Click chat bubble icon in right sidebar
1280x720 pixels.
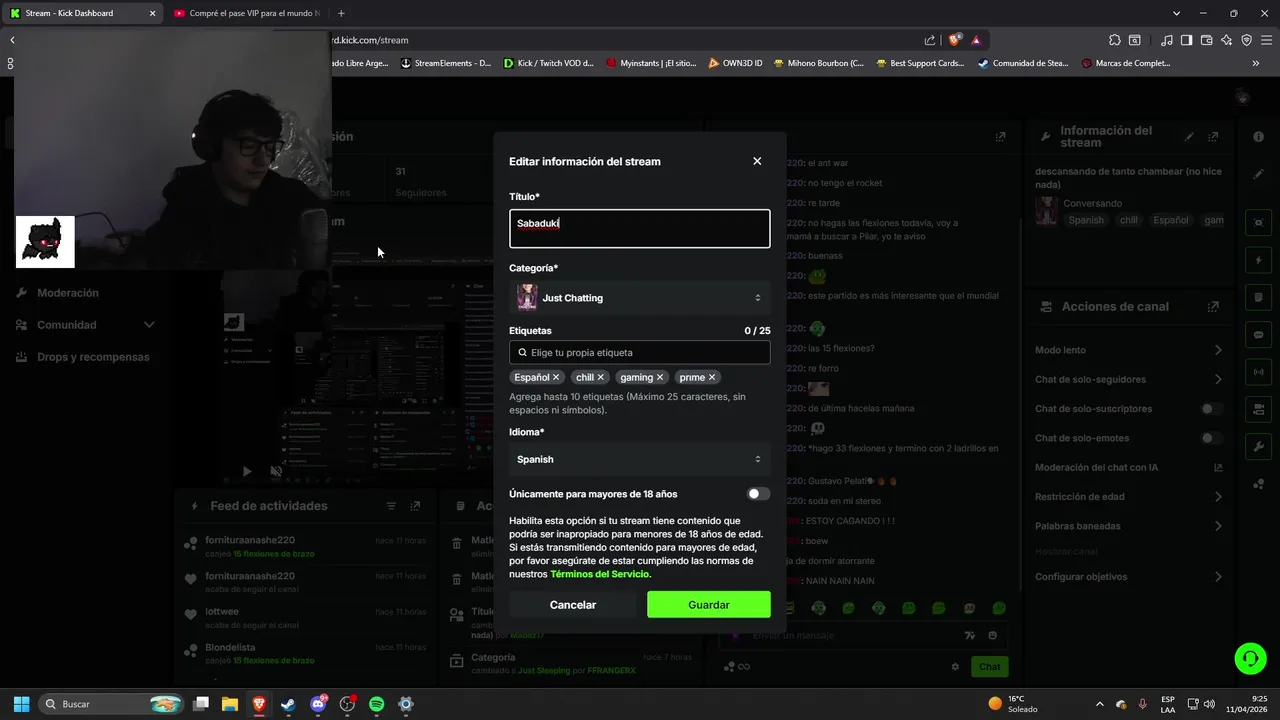click(x=1258, y=335)
